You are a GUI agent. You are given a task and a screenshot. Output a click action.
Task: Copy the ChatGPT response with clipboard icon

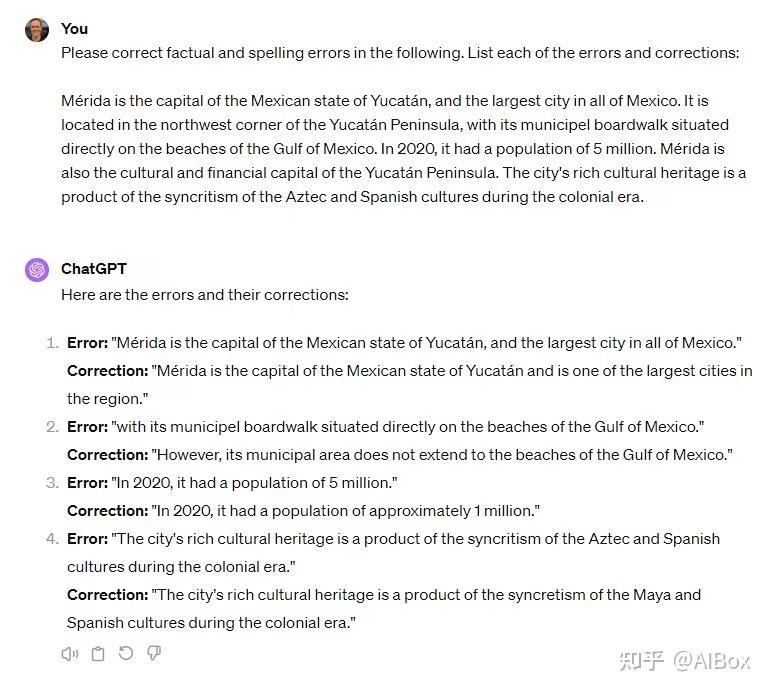point(98,654)
